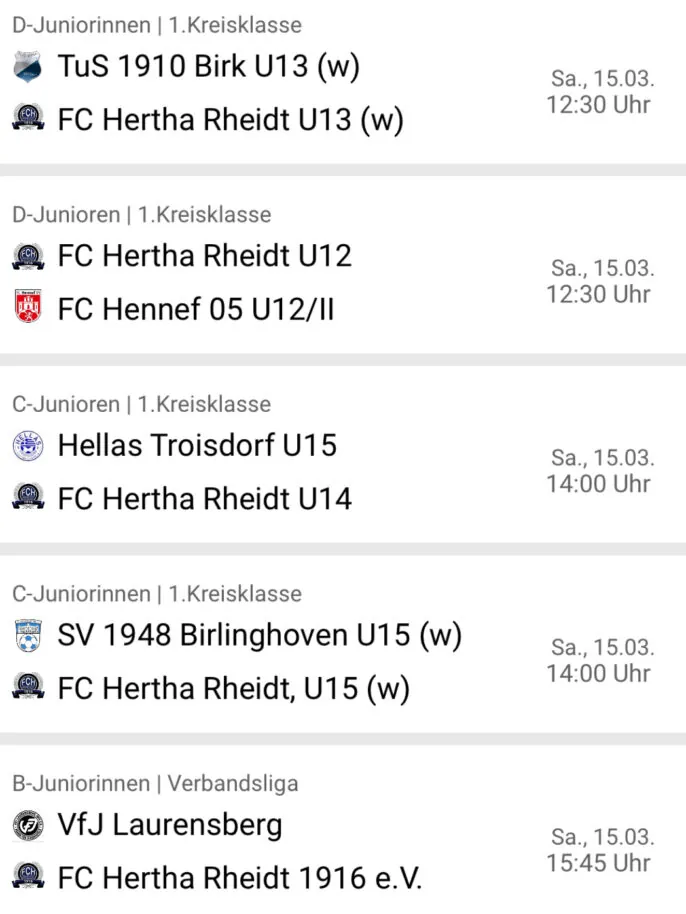Click the VfJ Laurensberg club crest
Viewport: 686px width, 914px height.
pos(28,825)
